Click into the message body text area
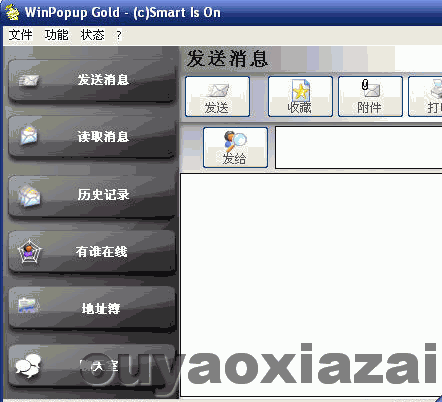The width and height of the screenshot is (442, 402). (311, 285)
